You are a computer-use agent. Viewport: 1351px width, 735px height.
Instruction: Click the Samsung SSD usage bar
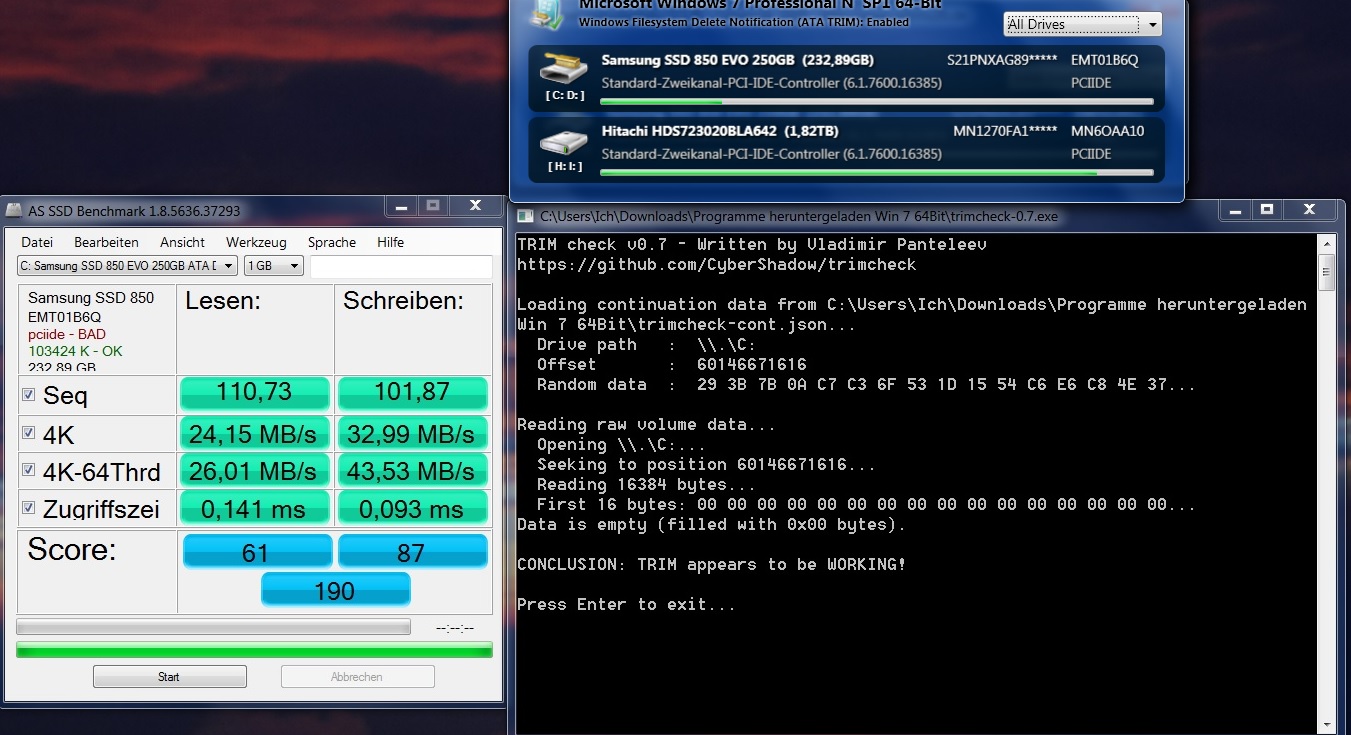tap(876, 102)
